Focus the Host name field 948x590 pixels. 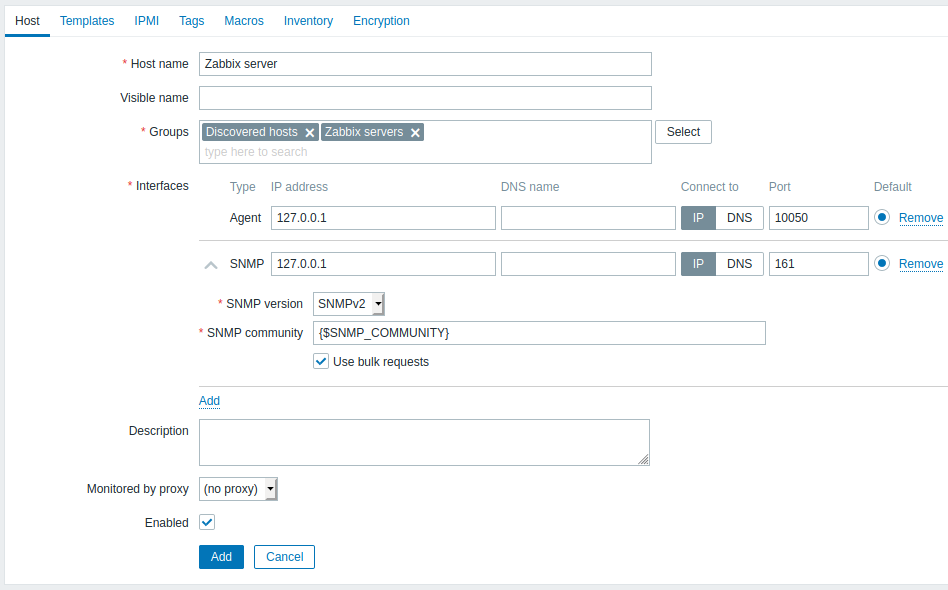tap(425, 64)
